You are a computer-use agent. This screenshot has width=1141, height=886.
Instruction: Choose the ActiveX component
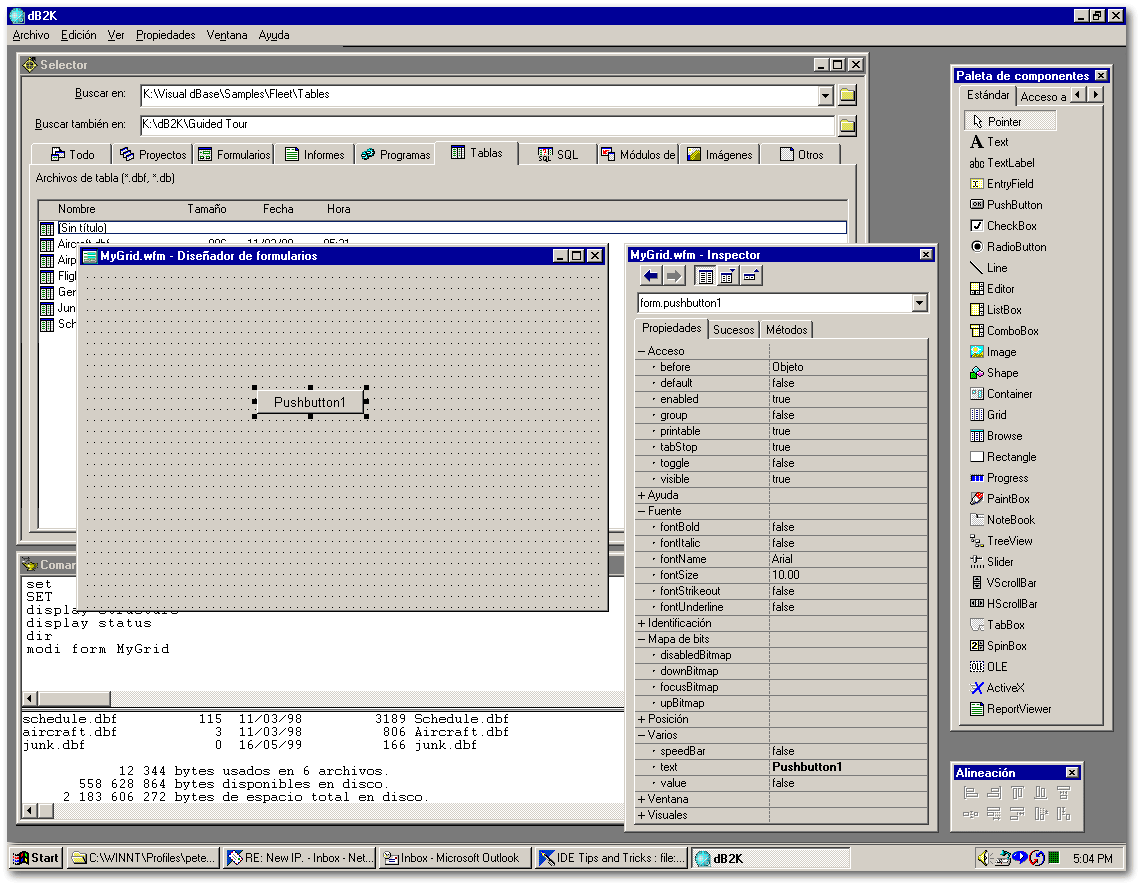[x=997, y=688]
